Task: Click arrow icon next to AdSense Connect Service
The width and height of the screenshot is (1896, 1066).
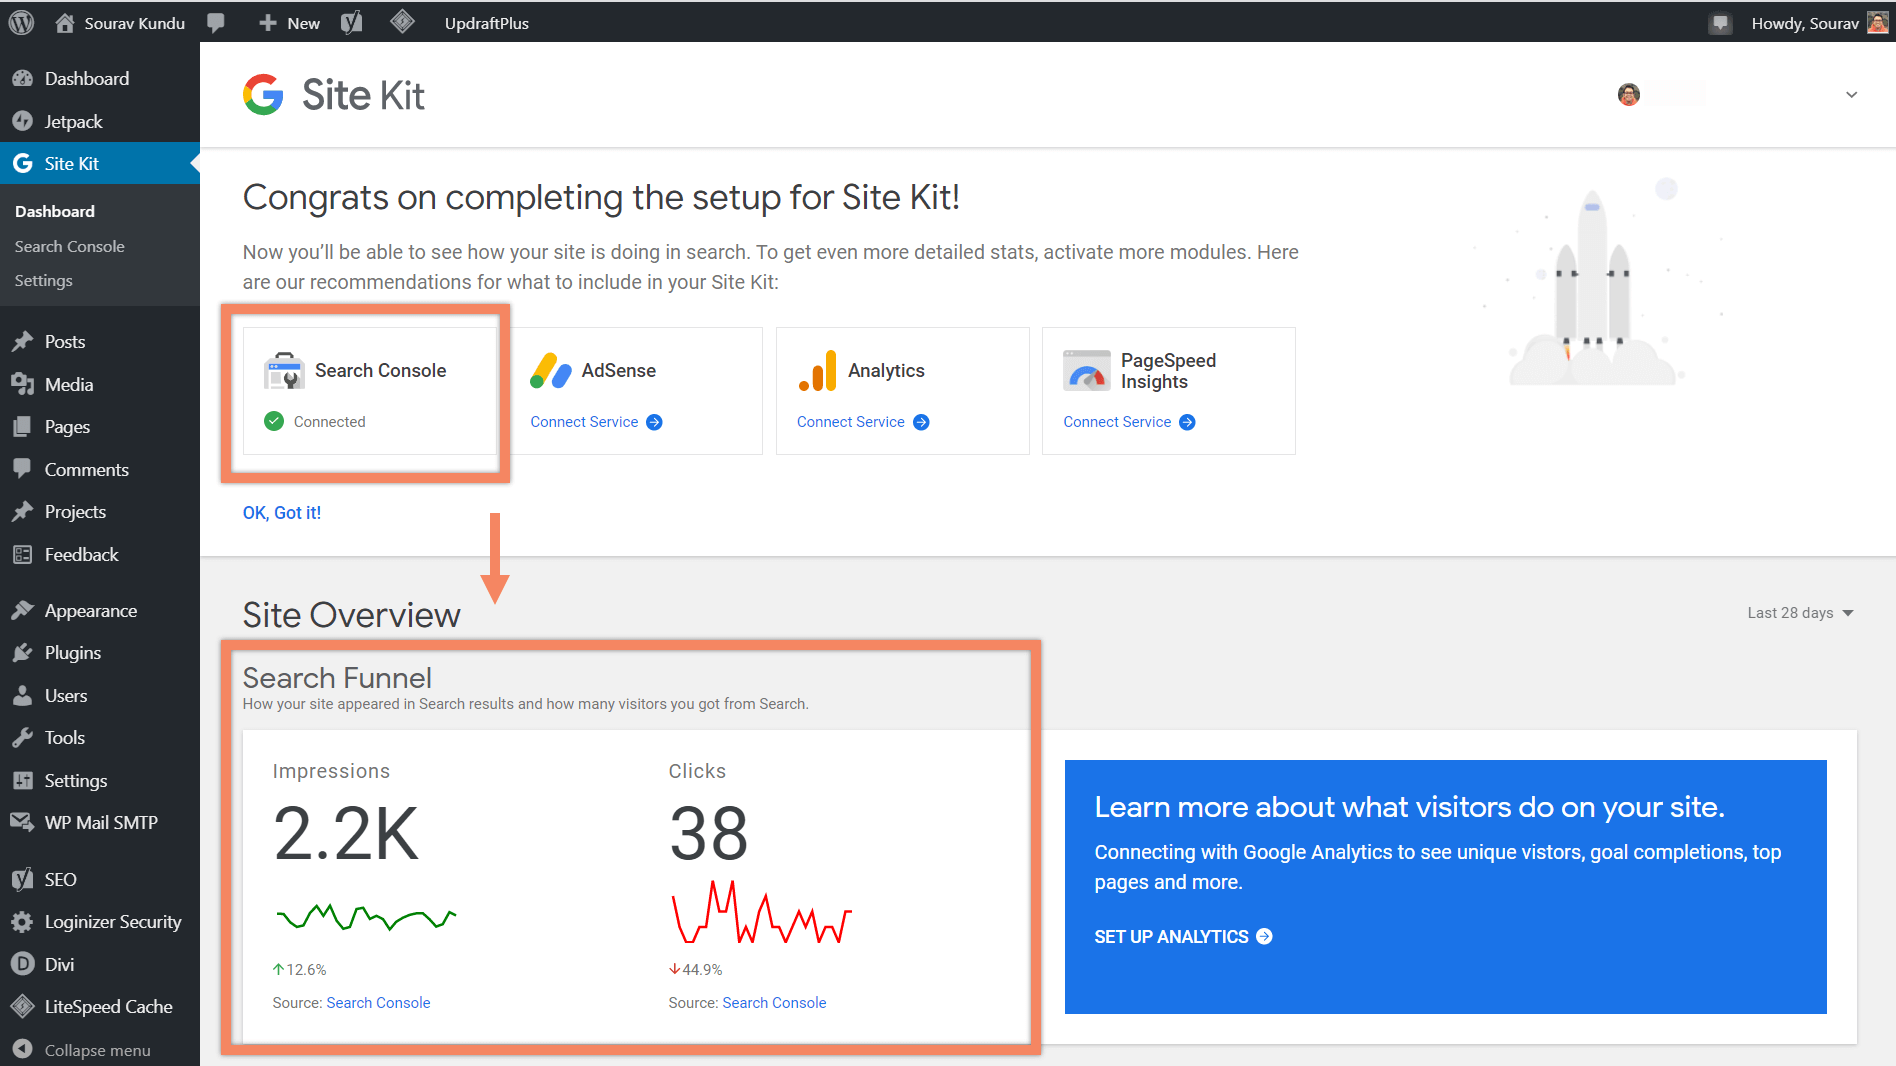Action: point(654,423)
